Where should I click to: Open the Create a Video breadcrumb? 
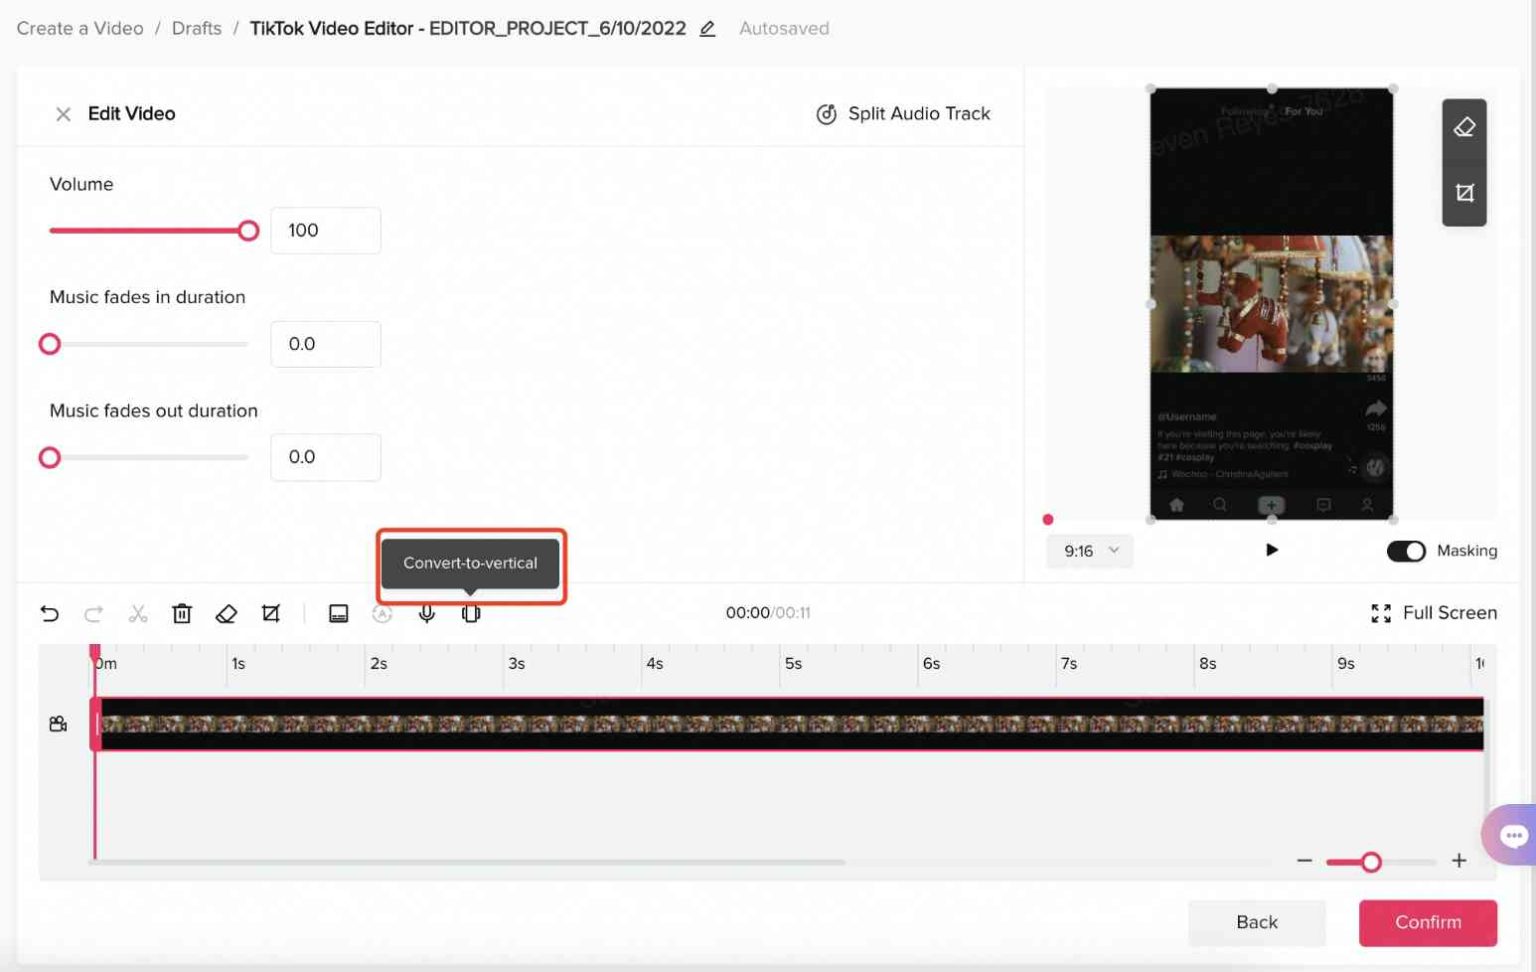coord(80,28)
